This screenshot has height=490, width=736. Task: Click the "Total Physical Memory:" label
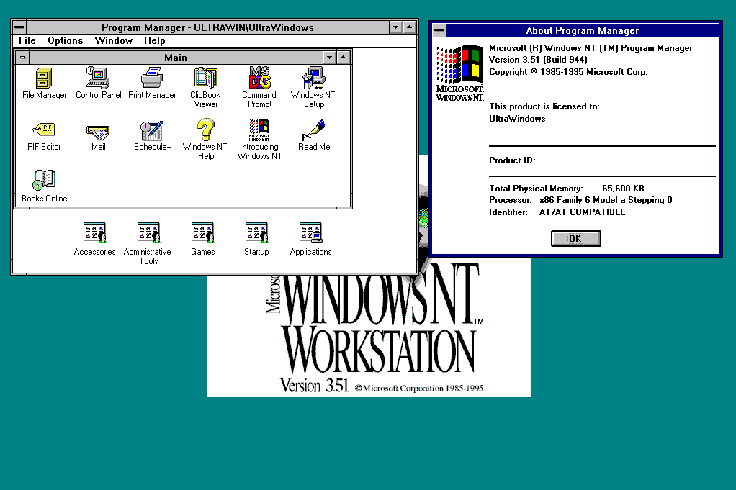point(536,188)
